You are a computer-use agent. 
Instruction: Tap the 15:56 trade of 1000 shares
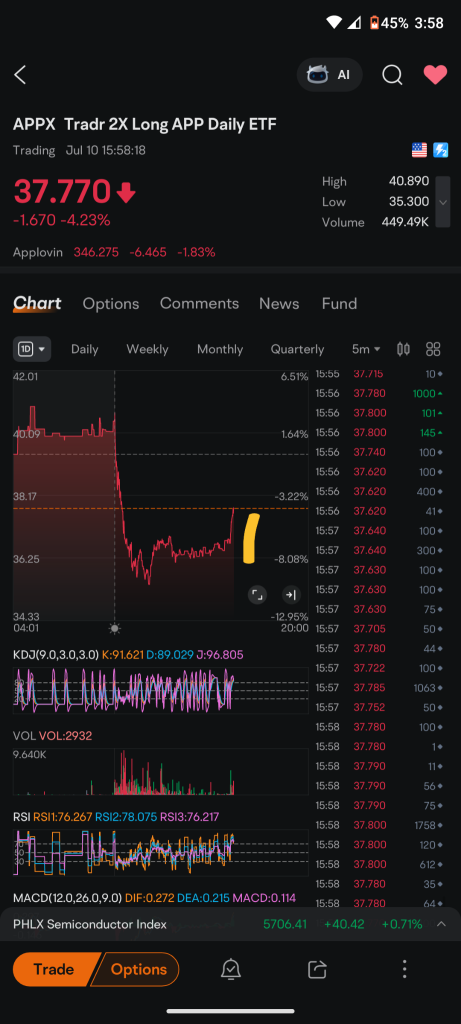(379, 393)
